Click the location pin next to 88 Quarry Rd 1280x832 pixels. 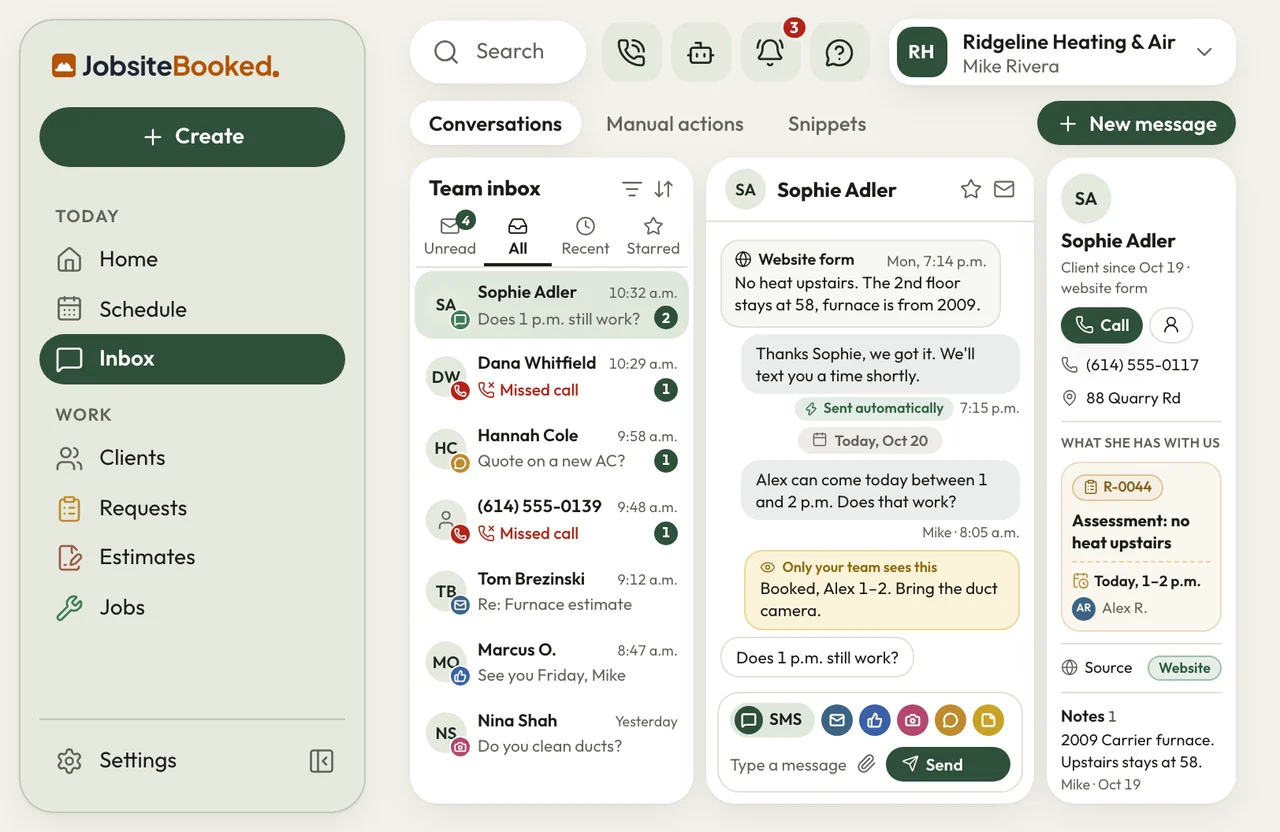coord(1070,398)
